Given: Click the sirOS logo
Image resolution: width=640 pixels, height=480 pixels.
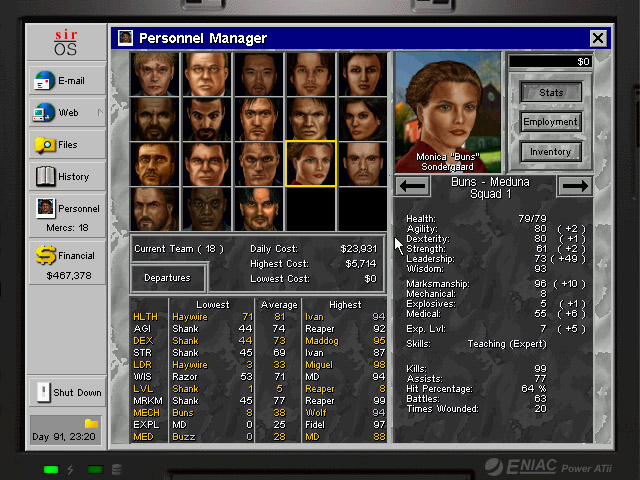Looking at the screenshot, I should 66,42.
